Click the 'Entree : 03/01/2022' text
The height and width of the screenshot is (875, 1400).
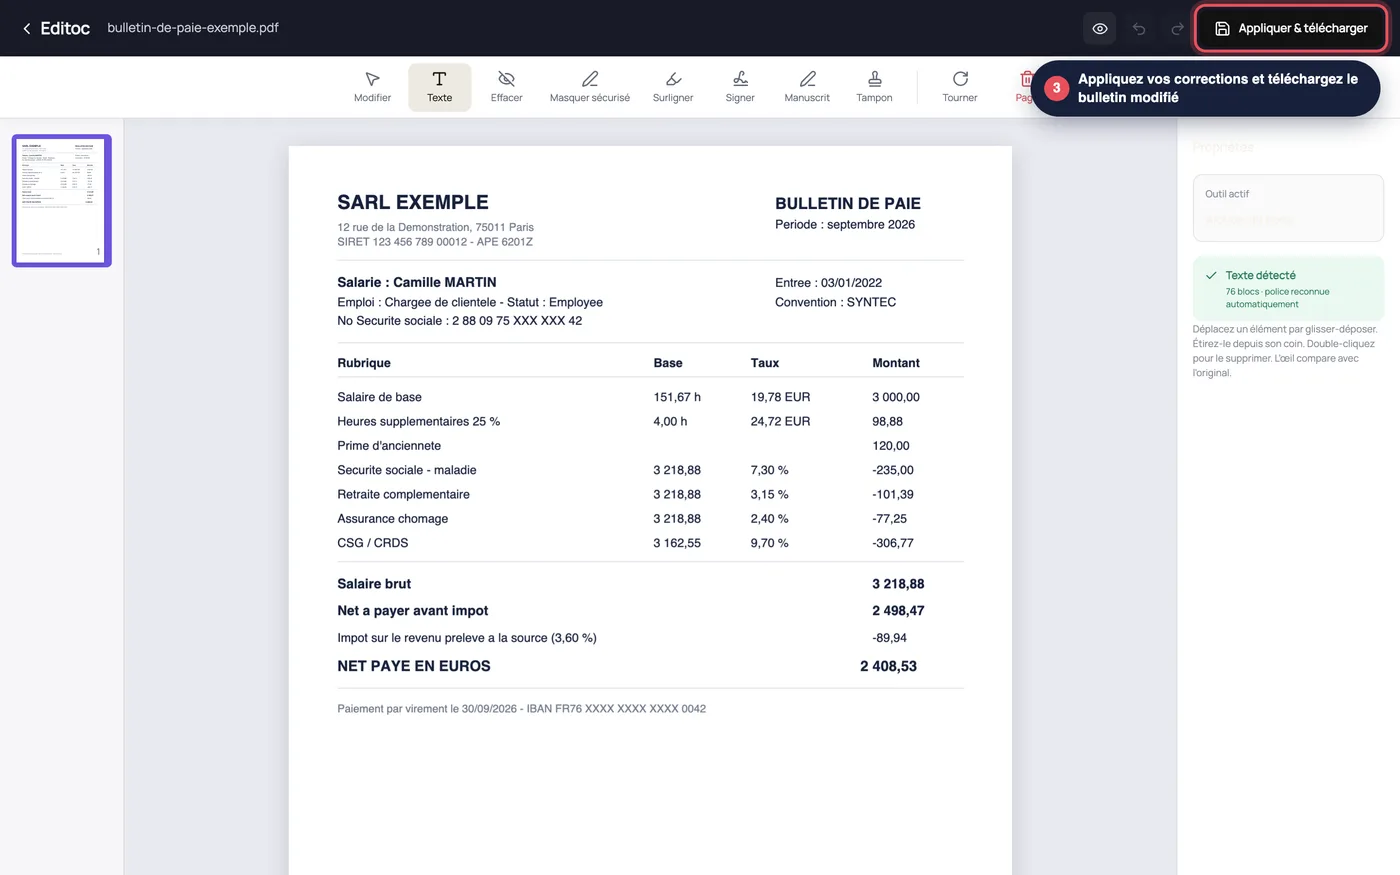pos(828,283)
